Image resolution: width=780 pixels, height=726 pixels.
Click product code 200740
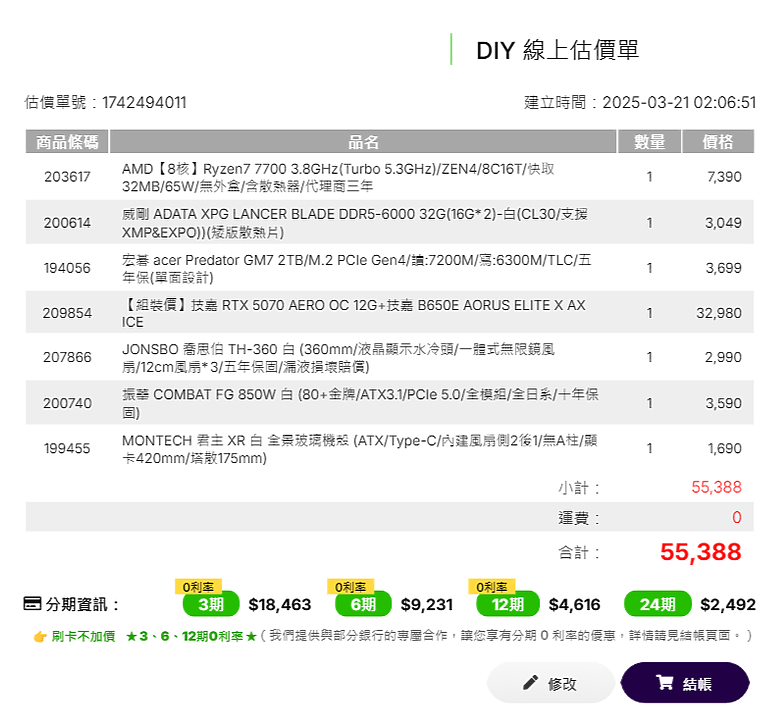click(67, 403)
